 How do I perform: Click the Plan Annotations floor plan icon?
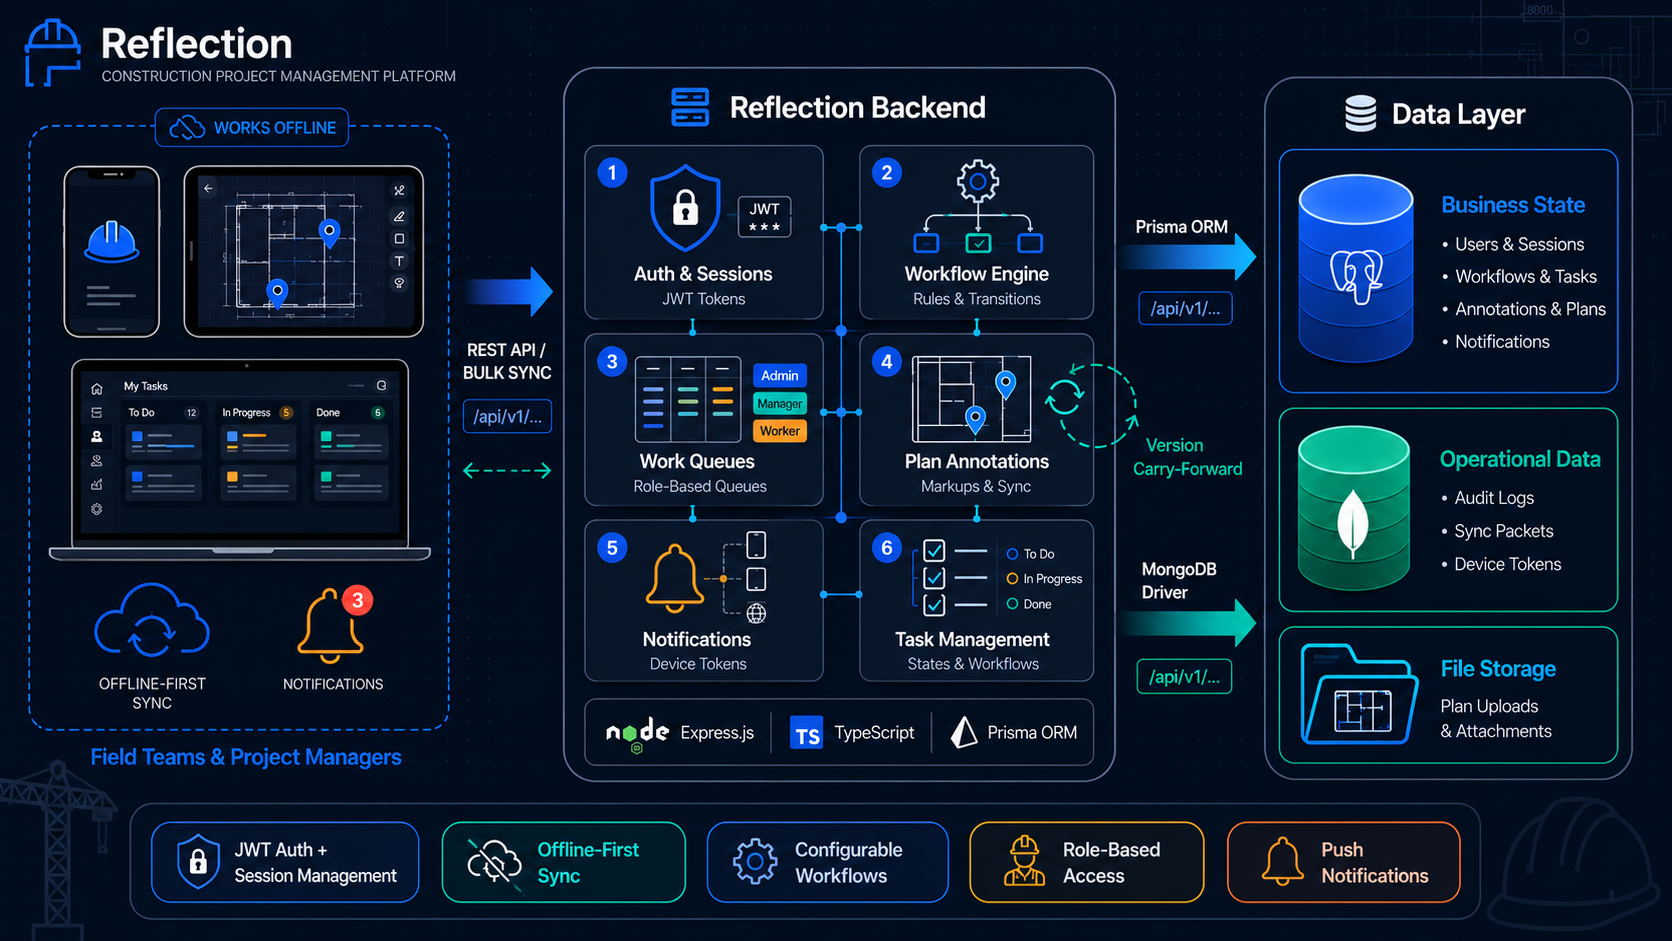pos(971,399)
